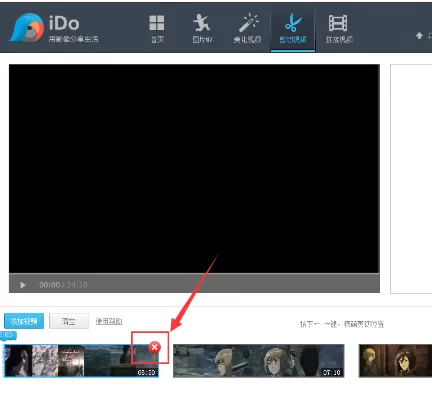This screenshot has height=396, width=432.
Task: Select the second clip thumbnail labeled 07:10
Action: 259,361
